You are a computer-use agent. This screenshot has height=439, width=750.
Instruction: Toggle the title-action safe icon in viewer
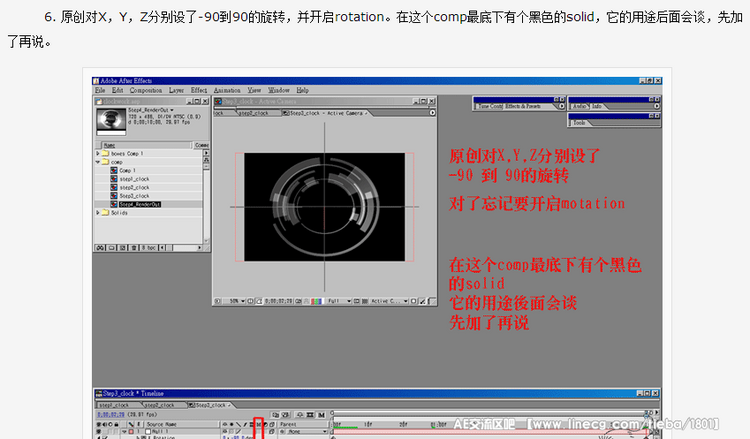click(250, 301)
